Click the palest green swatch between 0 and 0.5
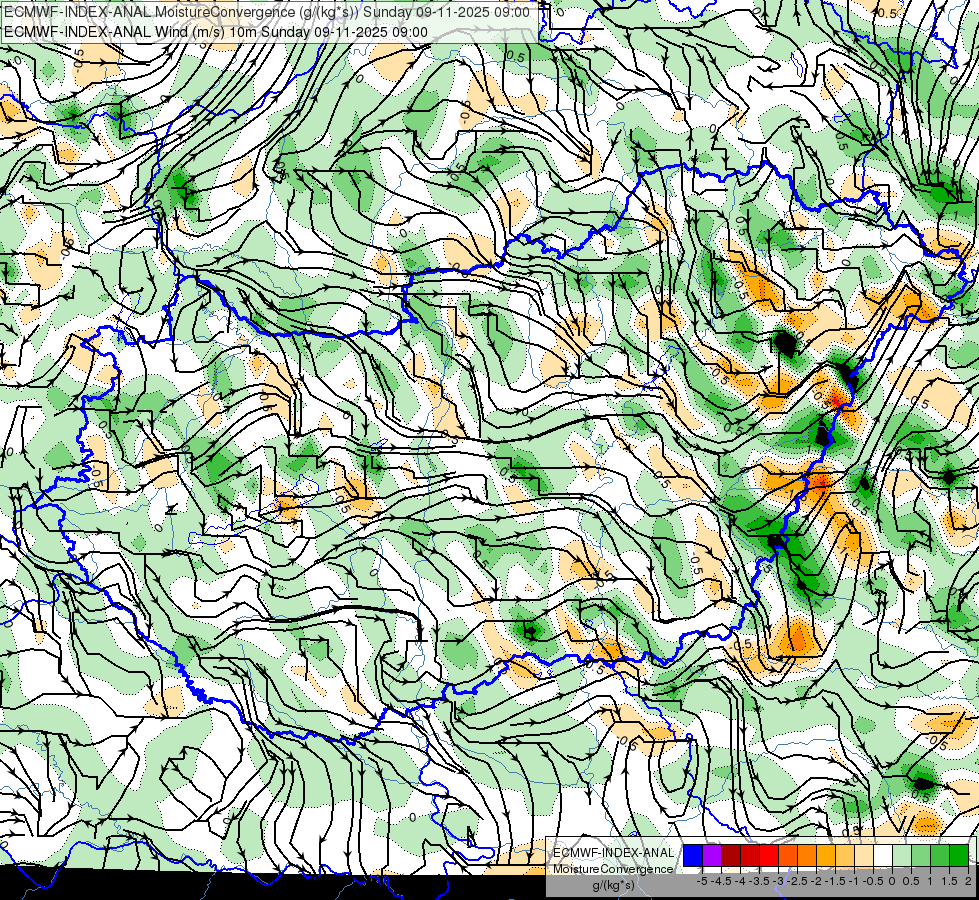Screen dimensions: 979x900 [x=902, y=855]
